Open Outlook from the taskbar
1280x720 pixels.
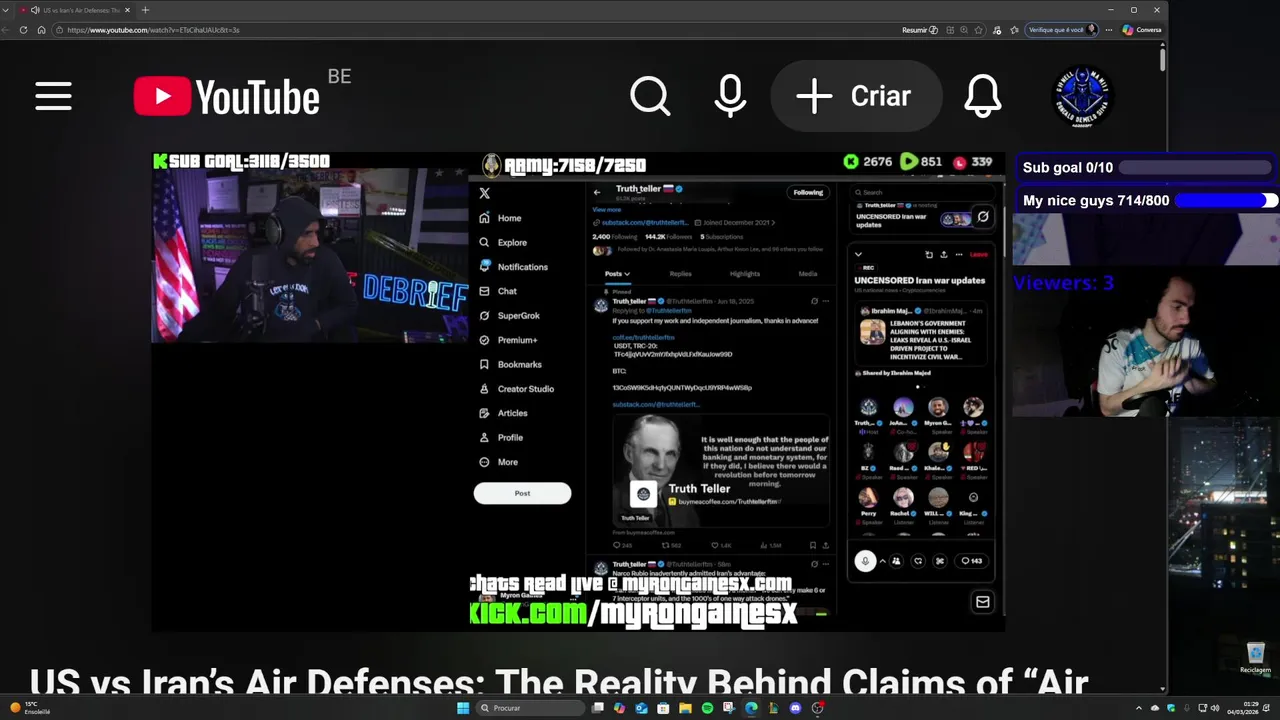pos(641,708)
